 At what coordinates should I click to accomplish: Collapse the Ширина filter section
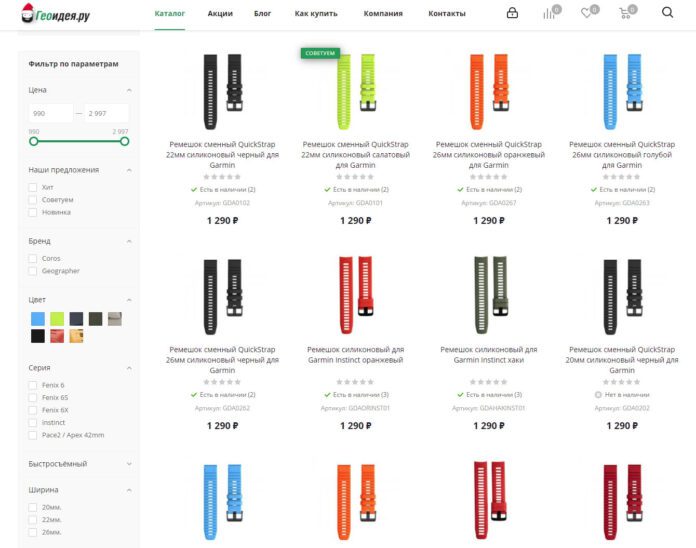(x=129, y=490)
